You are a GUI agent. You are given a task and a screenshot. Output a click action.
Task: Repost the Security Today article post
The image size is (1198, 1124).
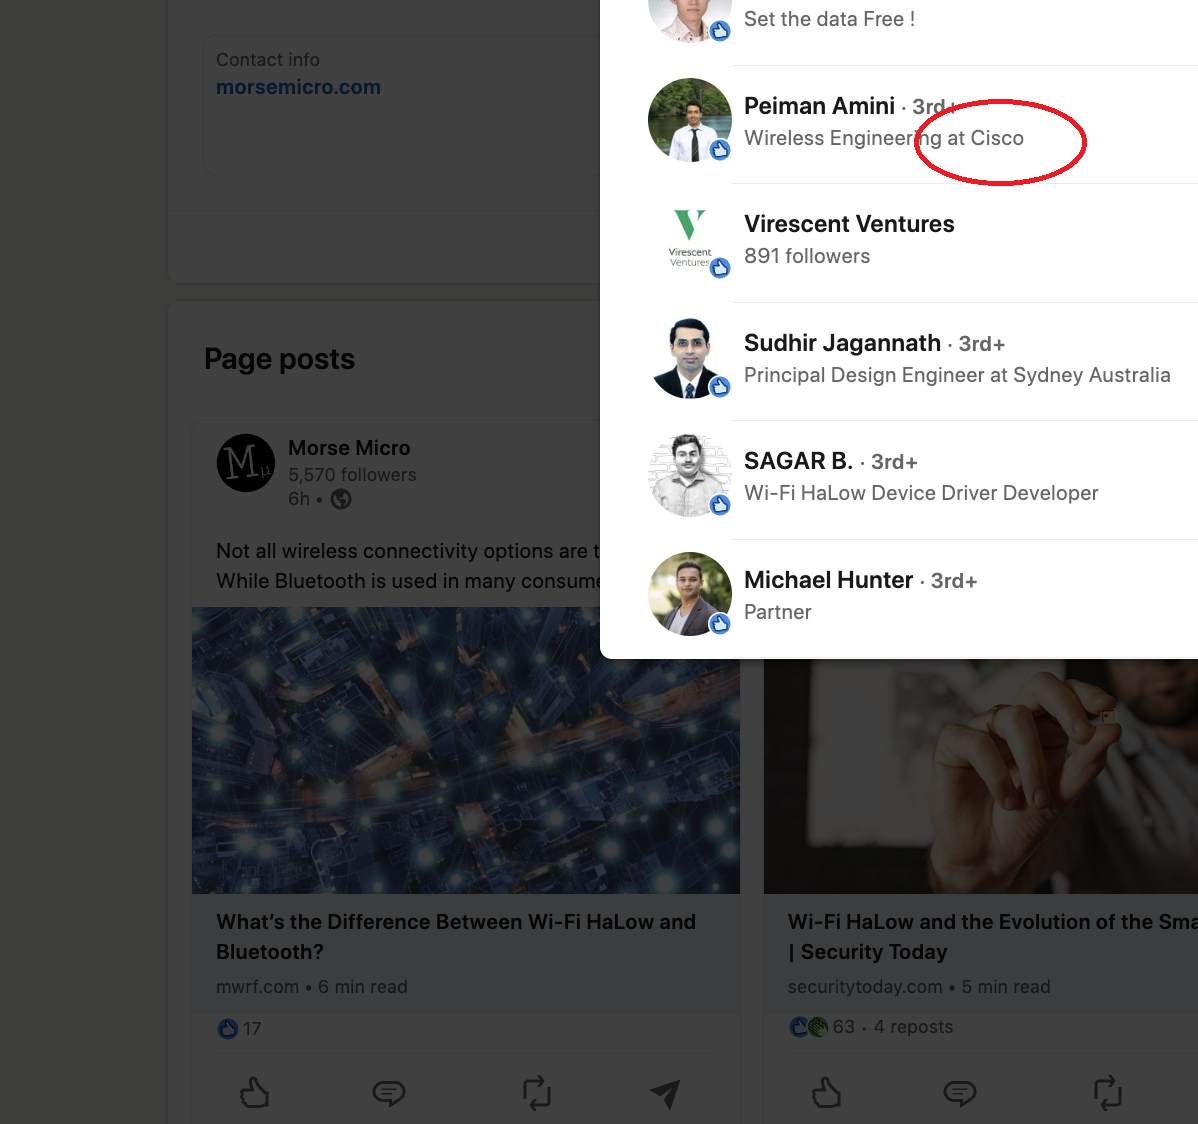[x=1107, y=1093]
